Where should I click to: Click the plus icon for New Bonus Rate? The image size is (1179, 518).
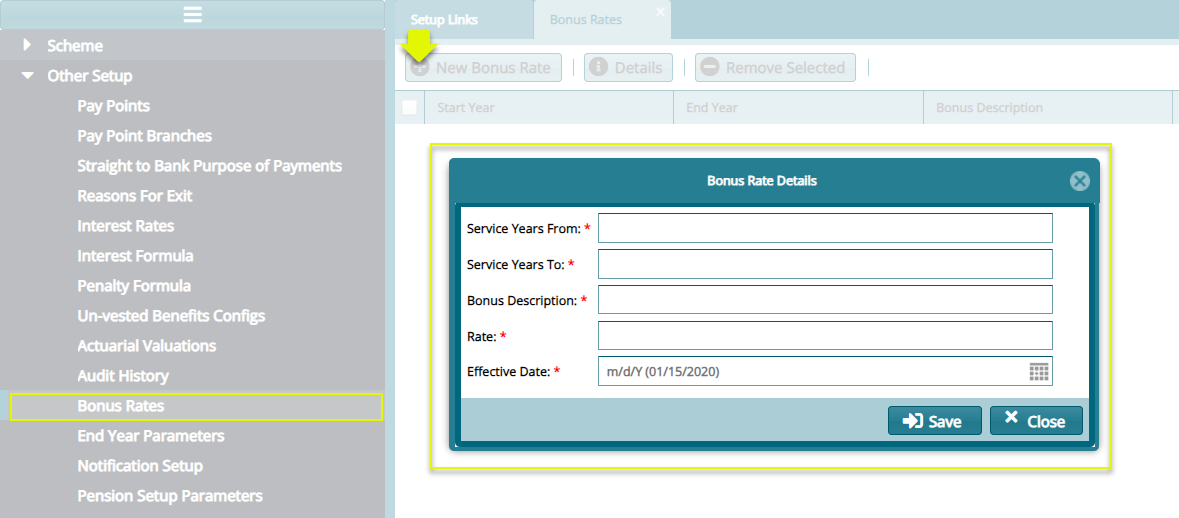(421, 68)
